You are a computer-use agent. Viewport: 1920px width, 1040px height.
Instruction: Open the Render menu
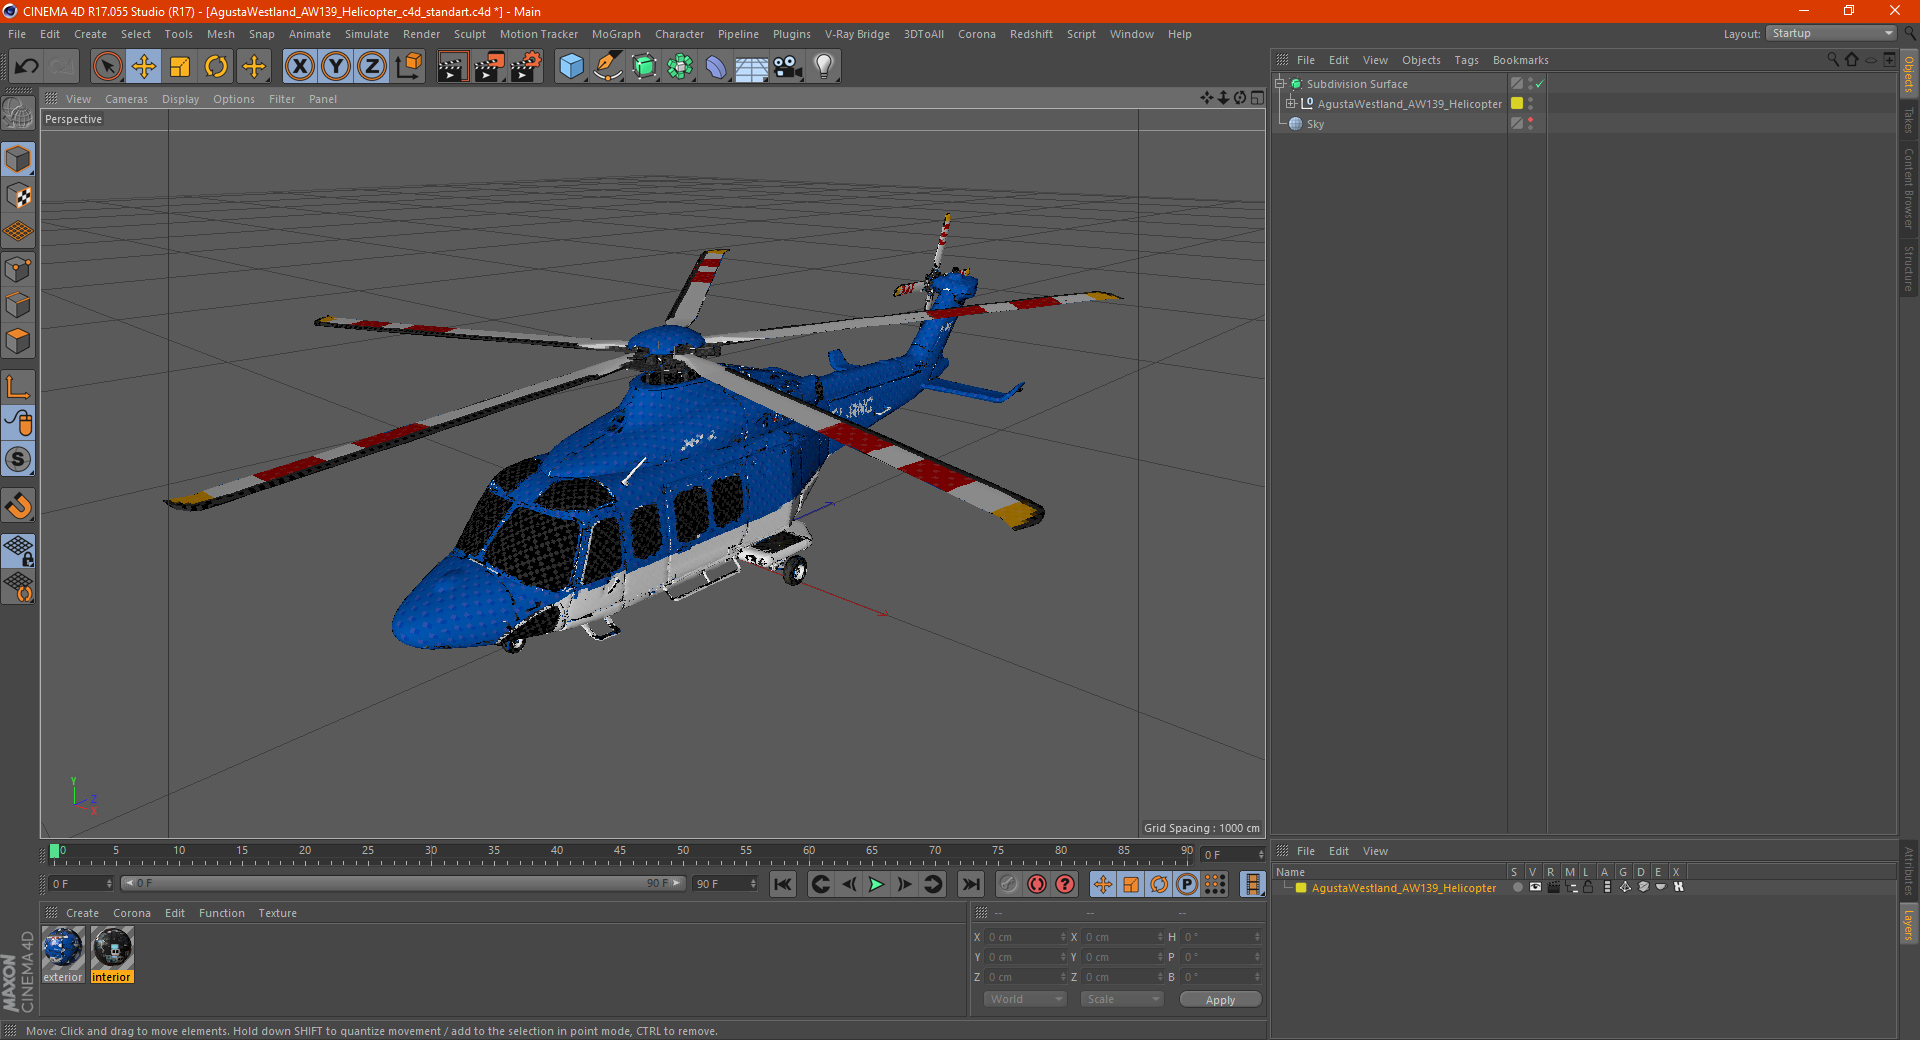421,34
